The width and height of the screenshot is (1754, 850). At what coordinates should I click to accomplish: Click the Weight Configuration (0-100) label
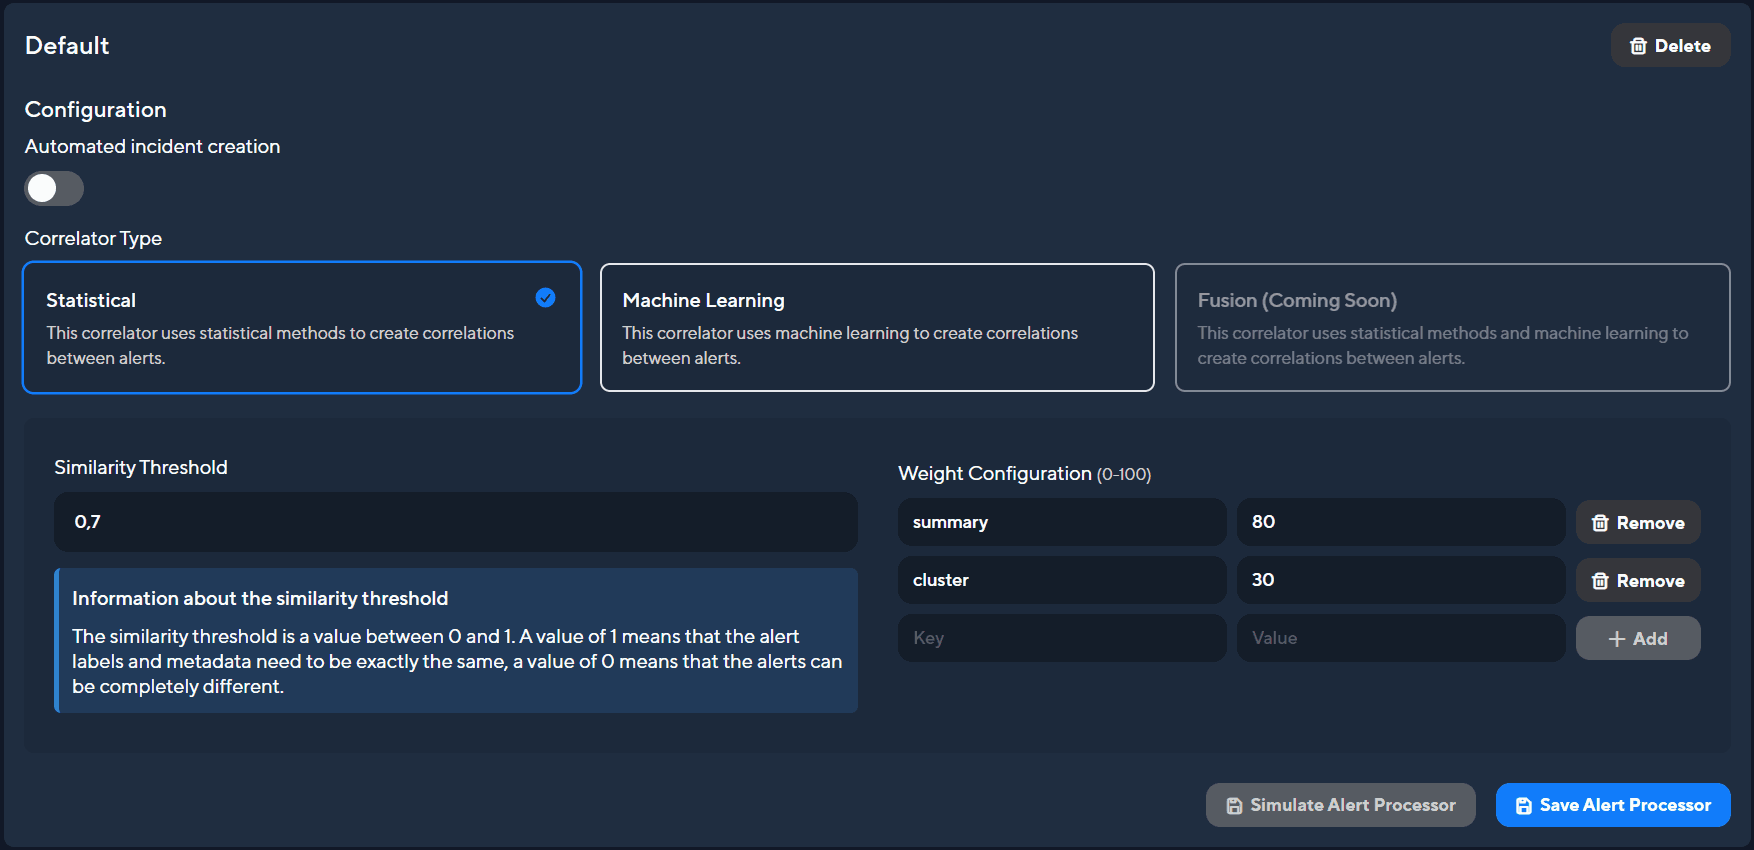(1025, 474)
